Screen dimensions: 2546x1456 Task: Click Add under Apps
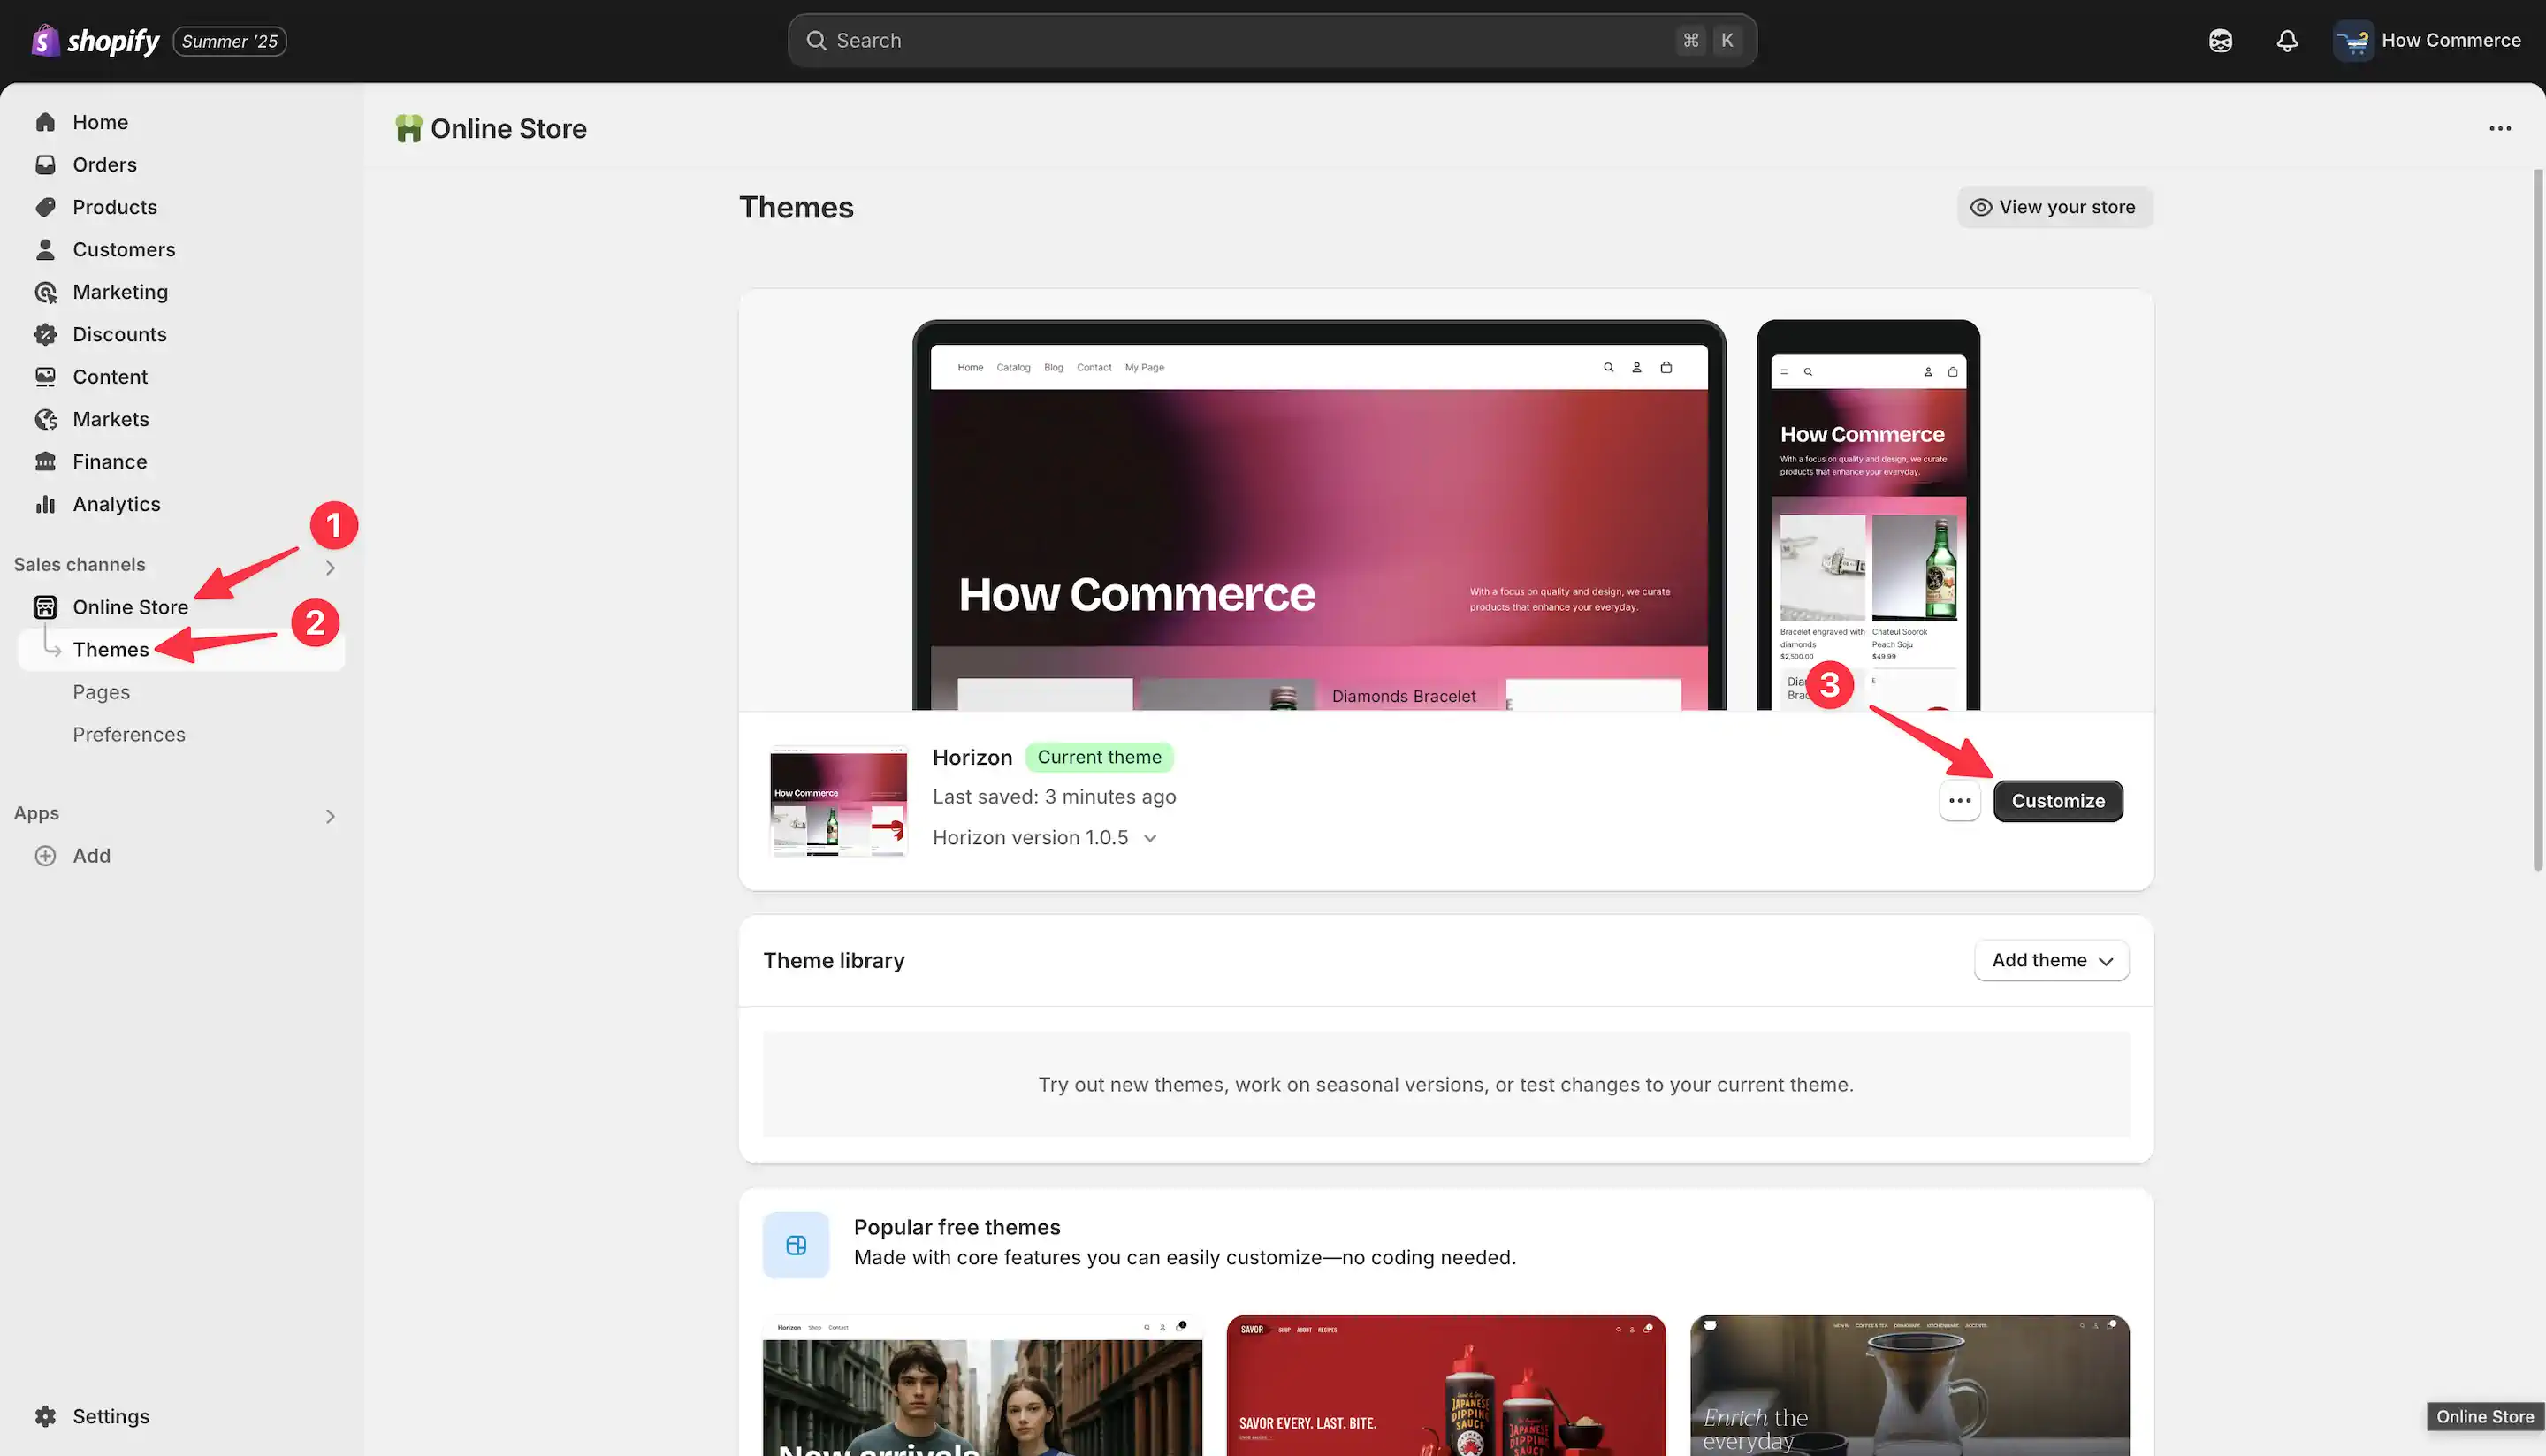[x=91, y=856]
